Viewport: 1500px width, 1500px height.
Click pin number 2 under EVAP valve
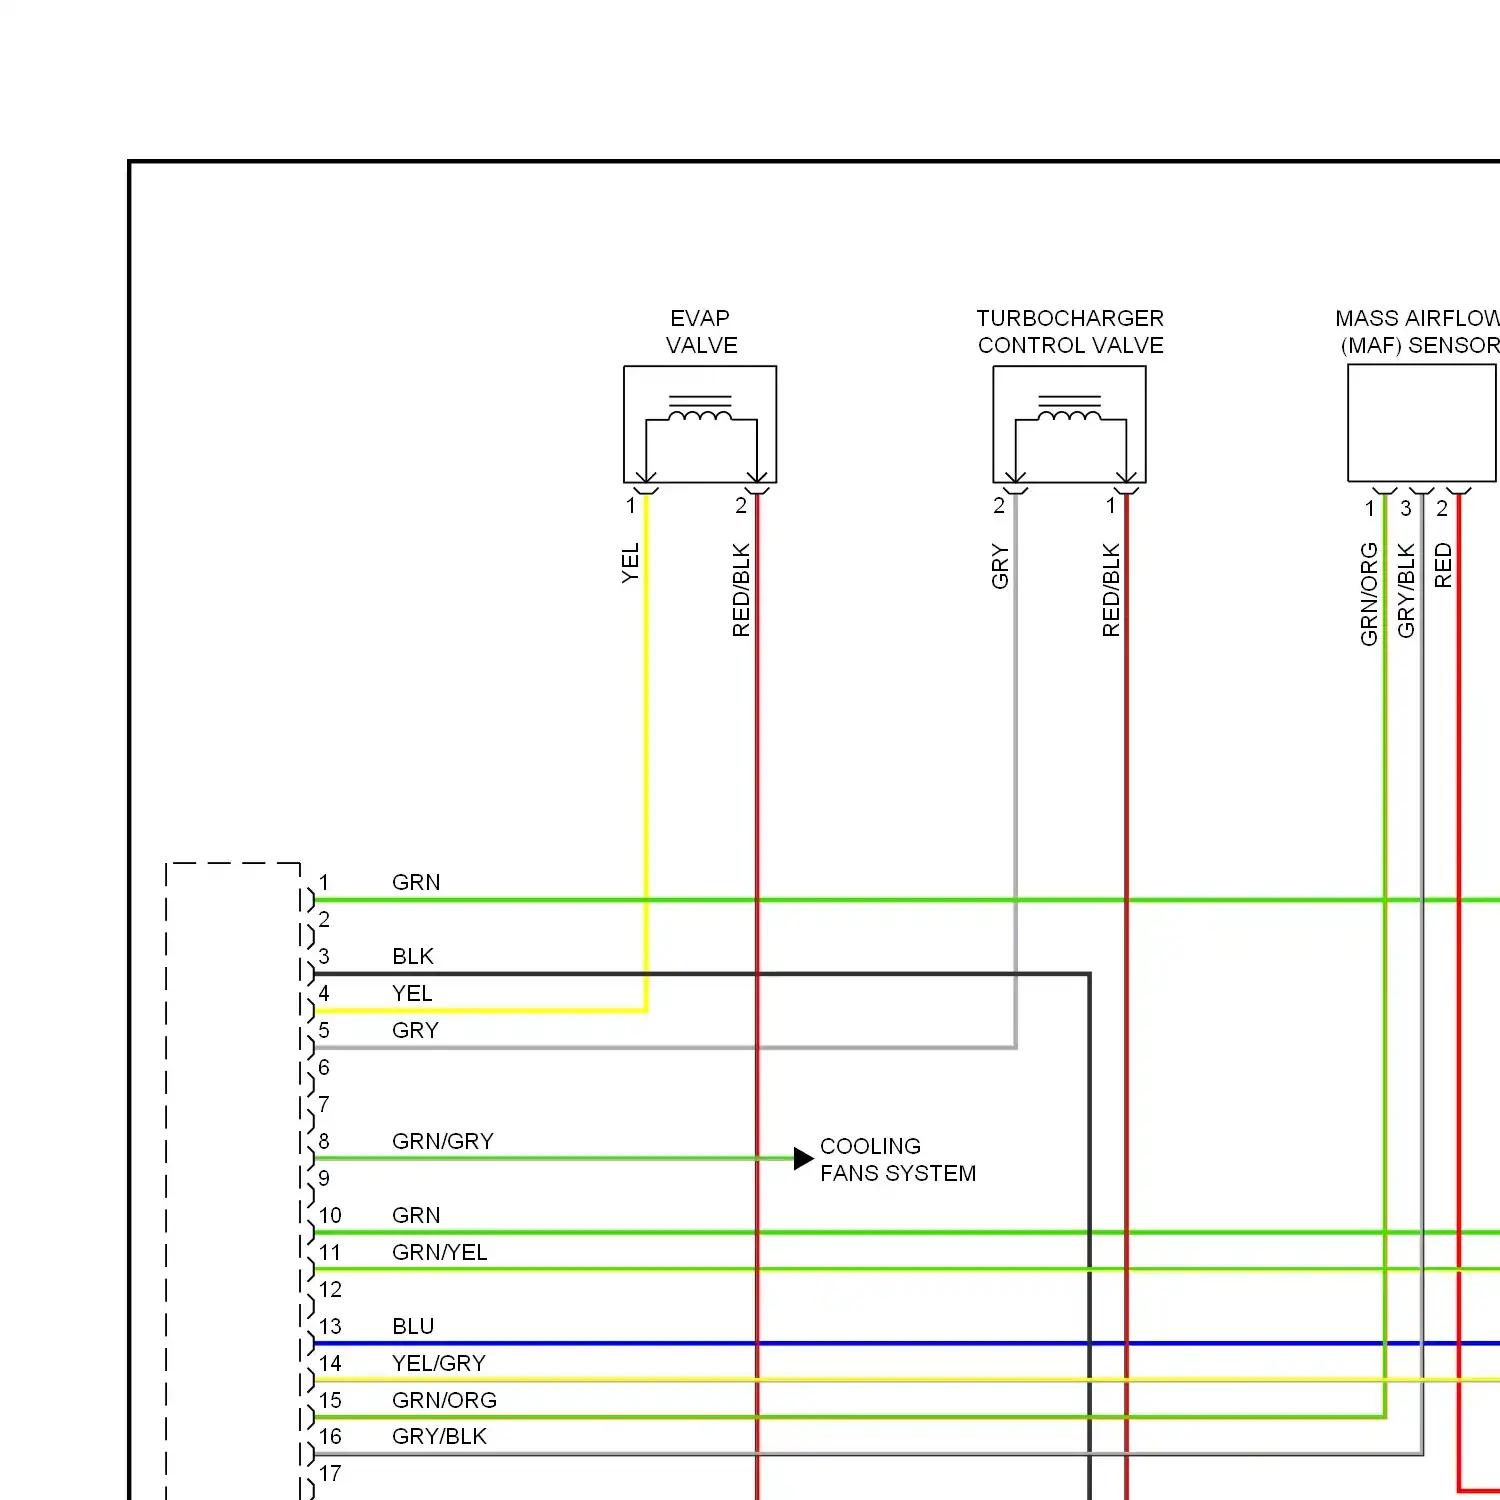point(741,506)
